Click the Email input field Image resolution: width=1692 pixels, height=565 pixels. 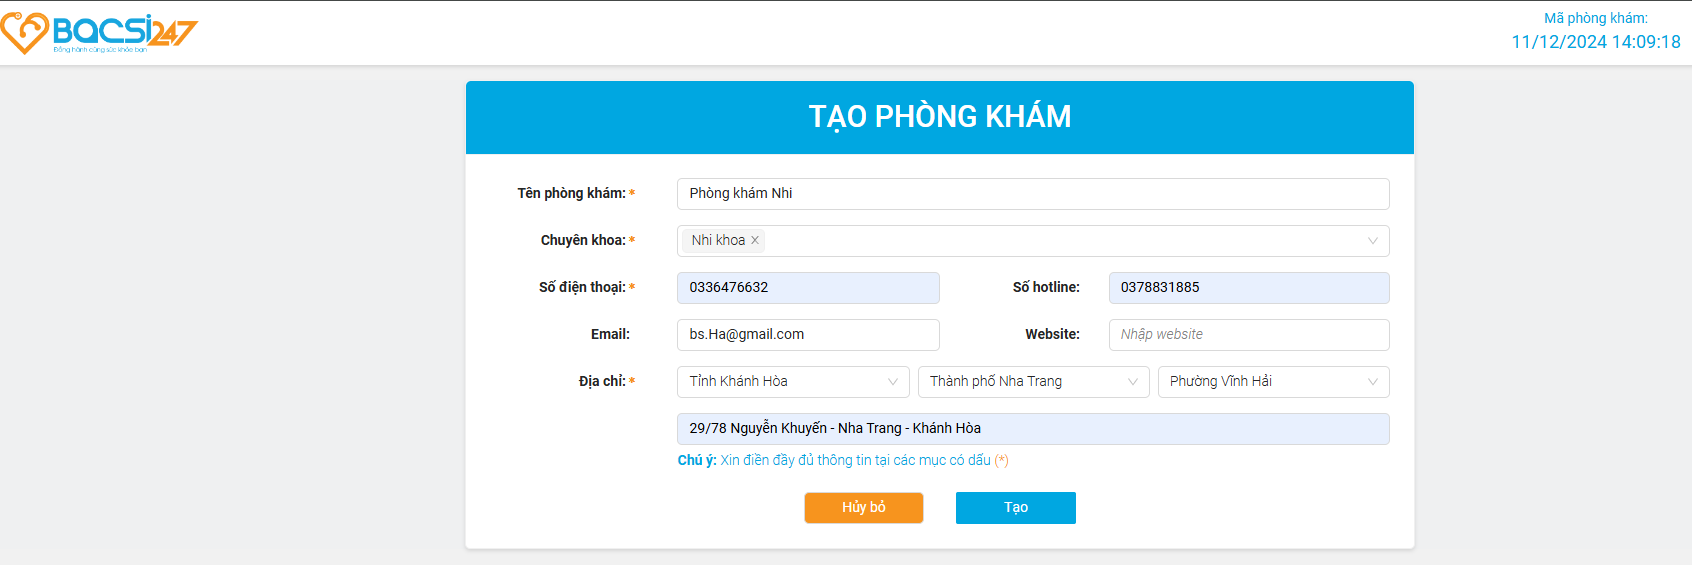pyautogui.click(x=808, y=335)
